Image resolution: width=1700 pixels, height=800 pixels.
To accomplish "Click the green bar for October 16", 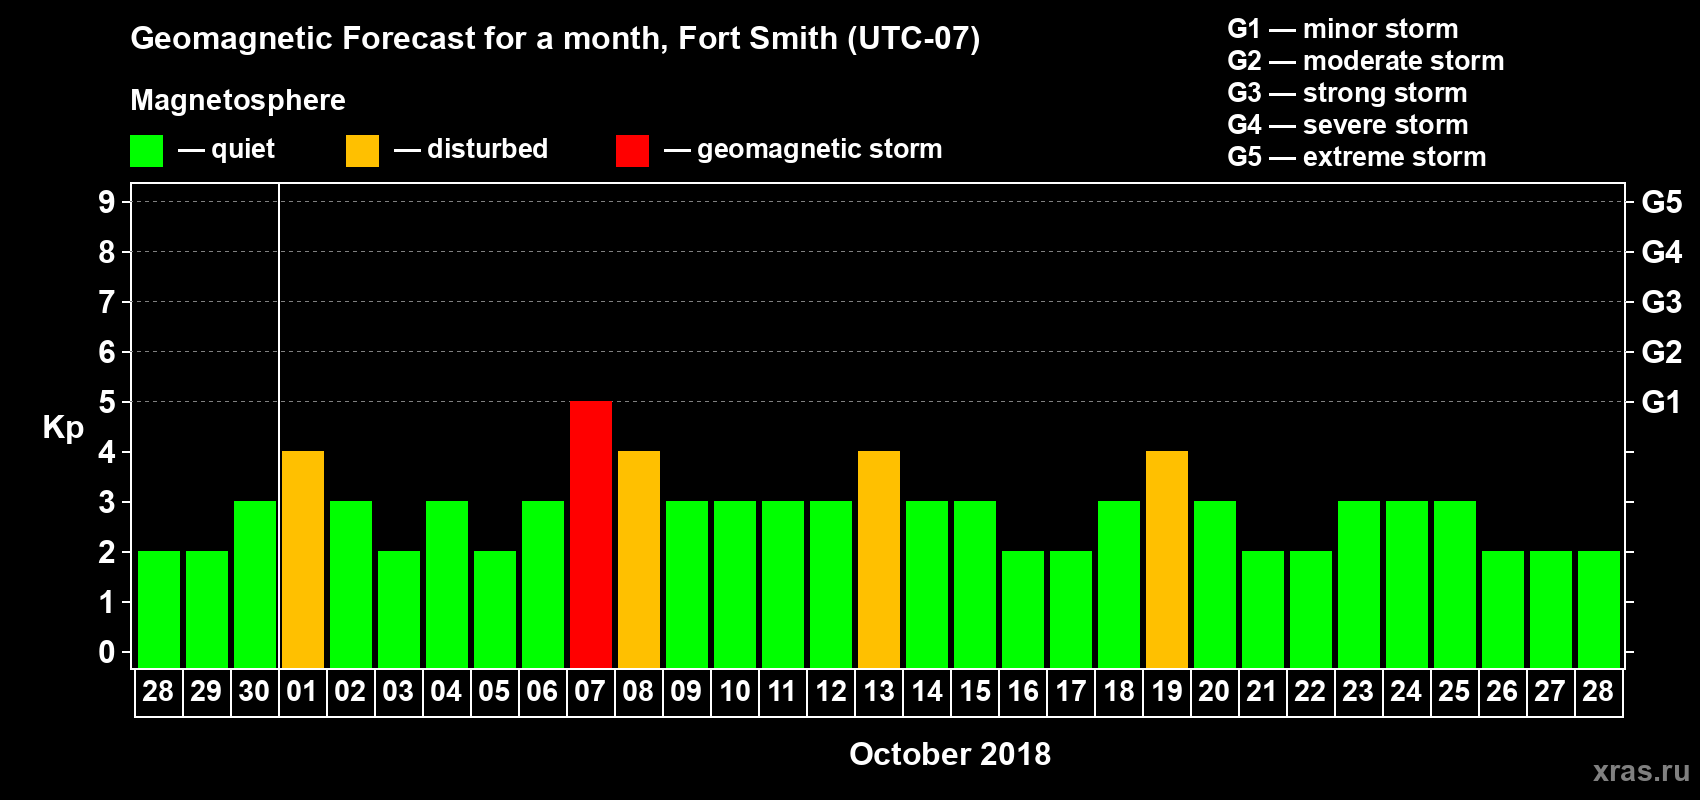I will click(x=1023, y=609).
